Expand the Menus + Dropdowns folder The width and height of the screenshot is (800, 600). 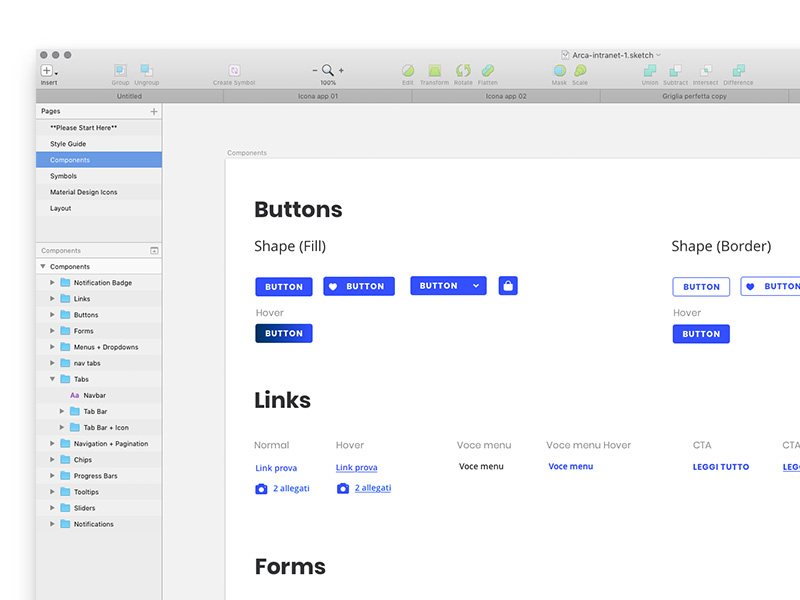tap(52, 347)
